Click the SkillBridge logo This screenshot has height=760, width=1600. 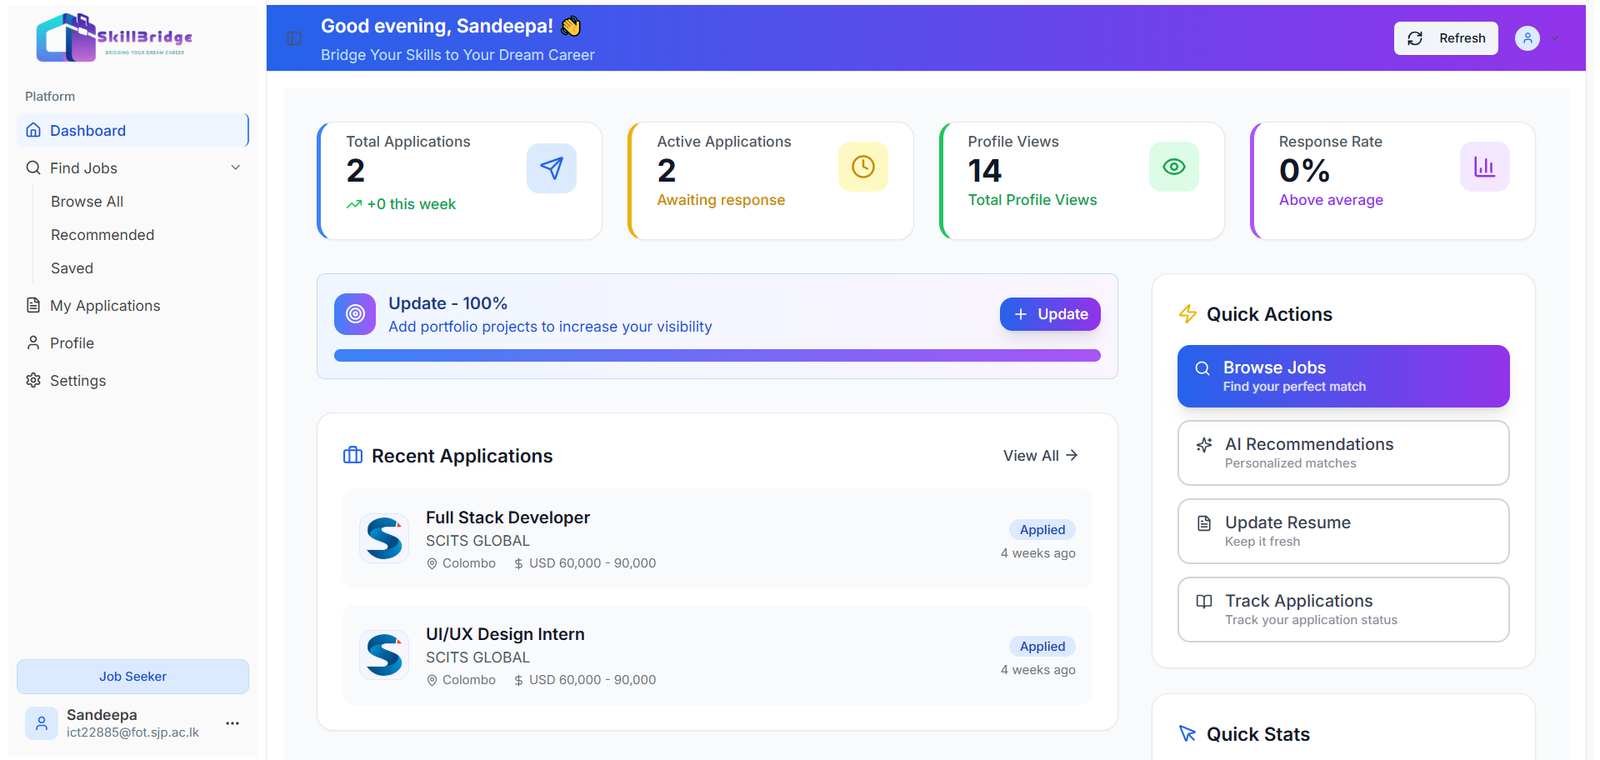(114, 38)
